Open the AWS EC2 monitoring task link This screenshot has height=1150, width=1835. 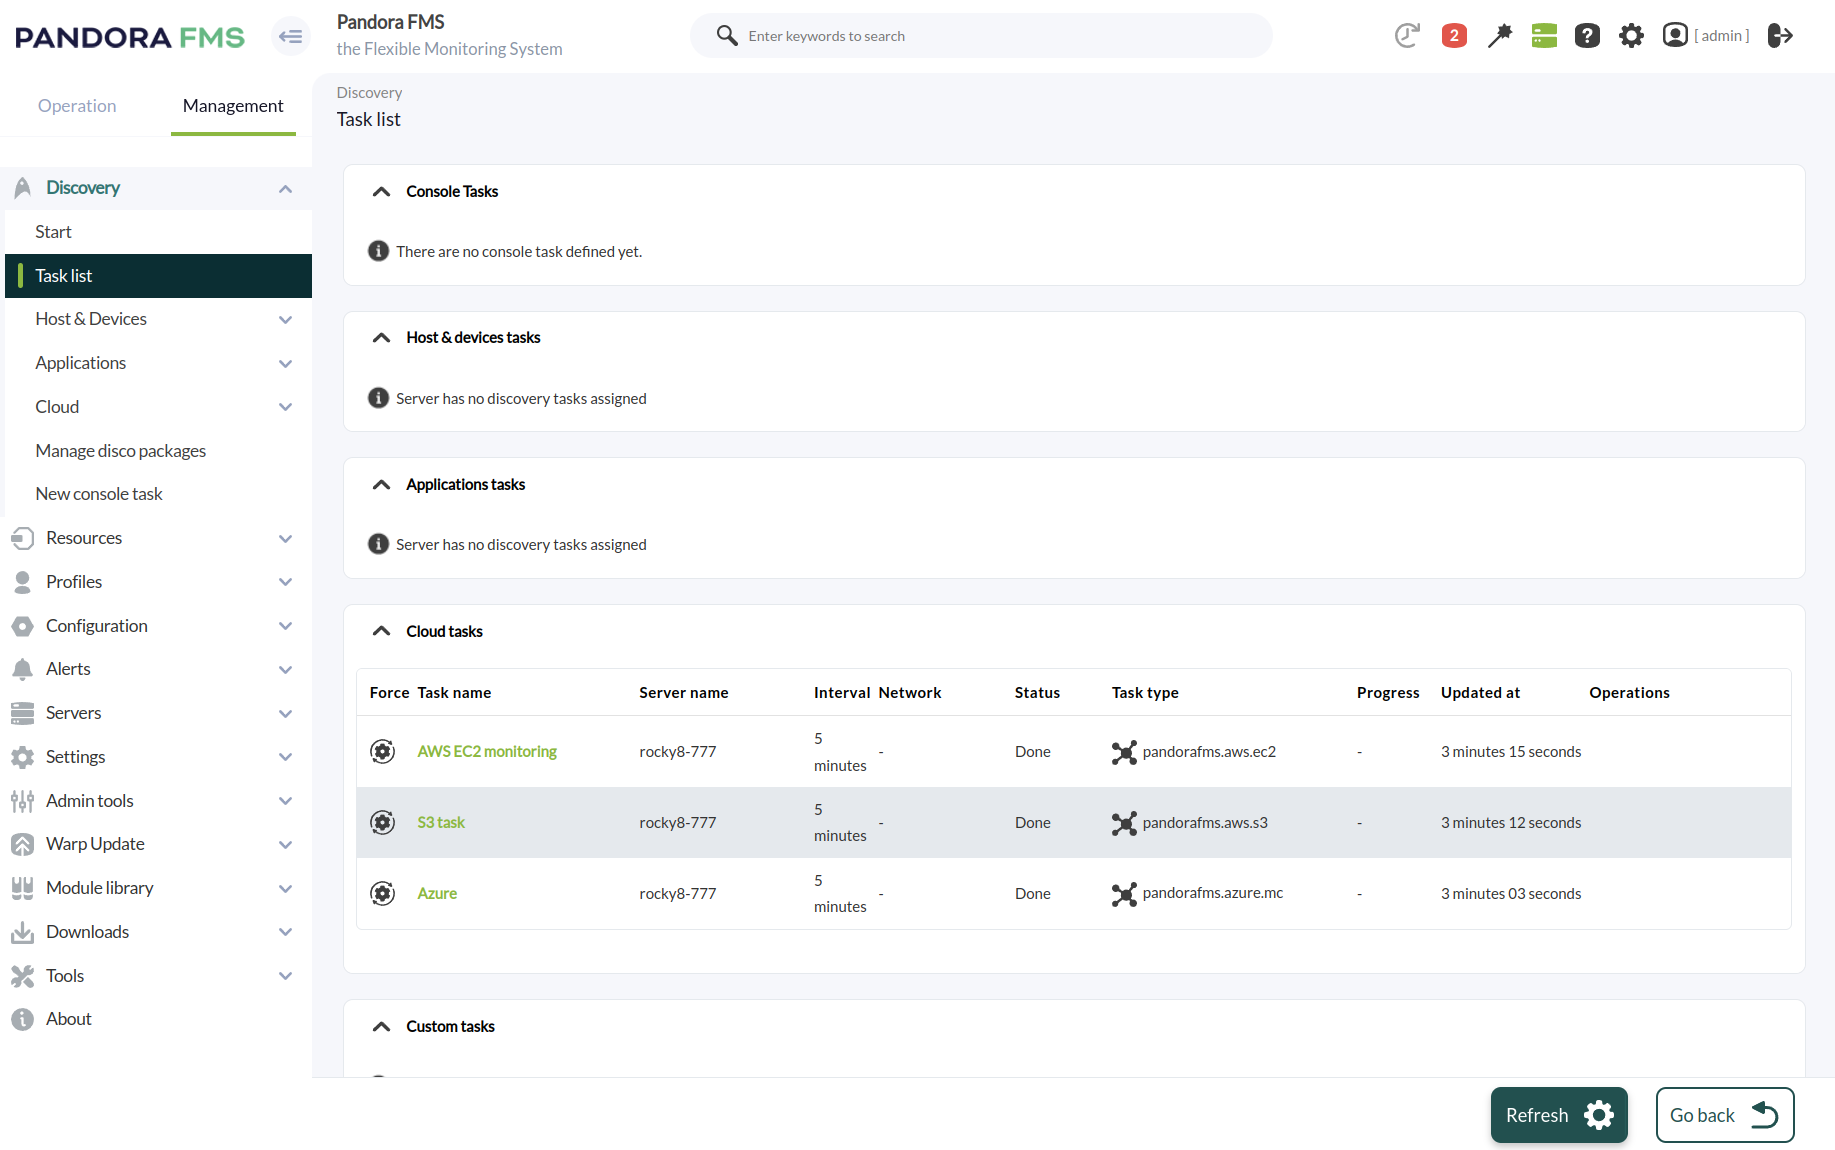click(487, 751)
